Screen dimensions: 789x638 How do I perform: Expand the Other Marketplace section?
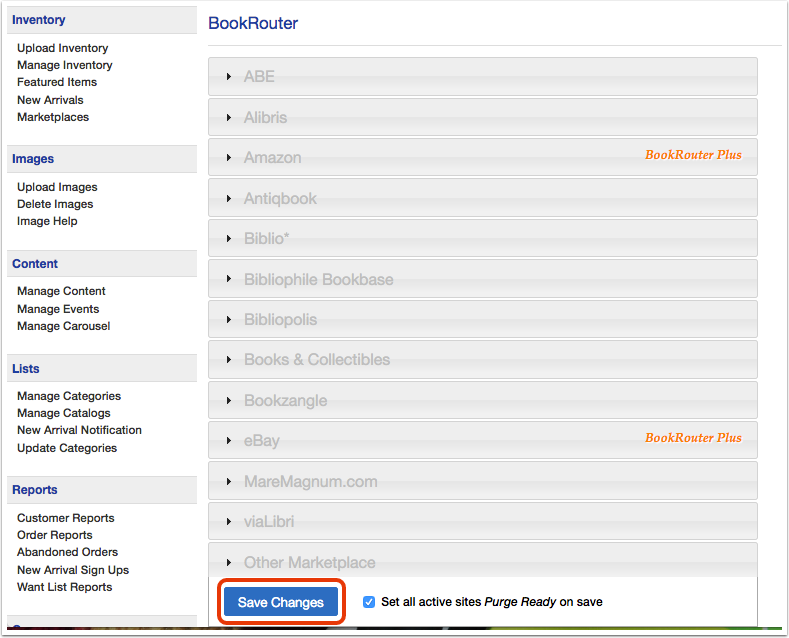click(483, 561)
